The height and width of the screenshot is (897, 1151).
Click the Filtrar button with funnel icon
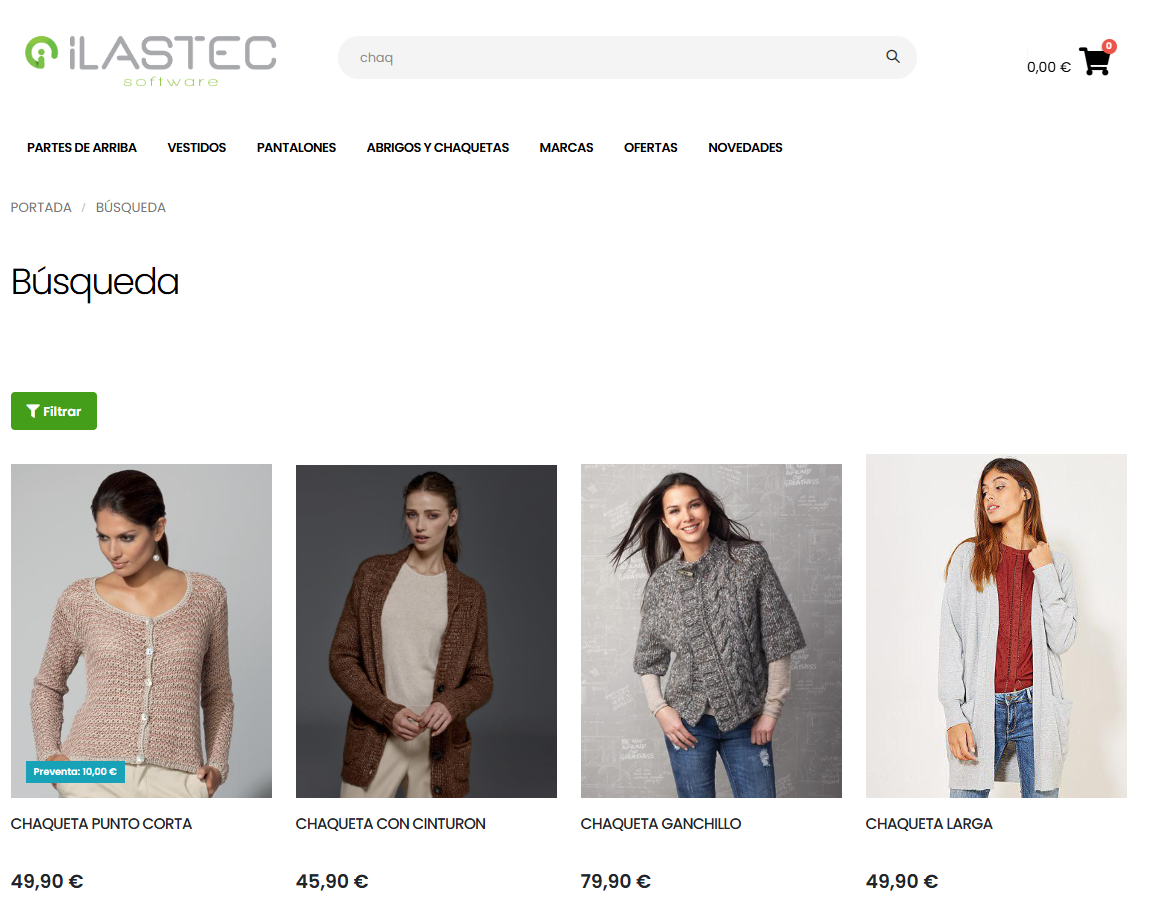click(54, 411)
